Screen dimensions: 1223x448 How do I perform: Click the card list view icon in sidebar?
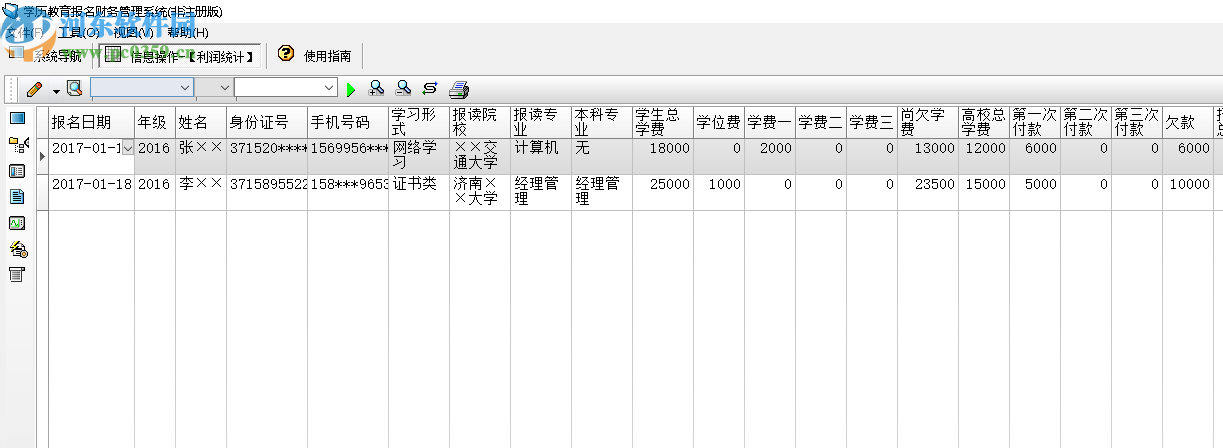pyautogui.click(x=17, y=171)
